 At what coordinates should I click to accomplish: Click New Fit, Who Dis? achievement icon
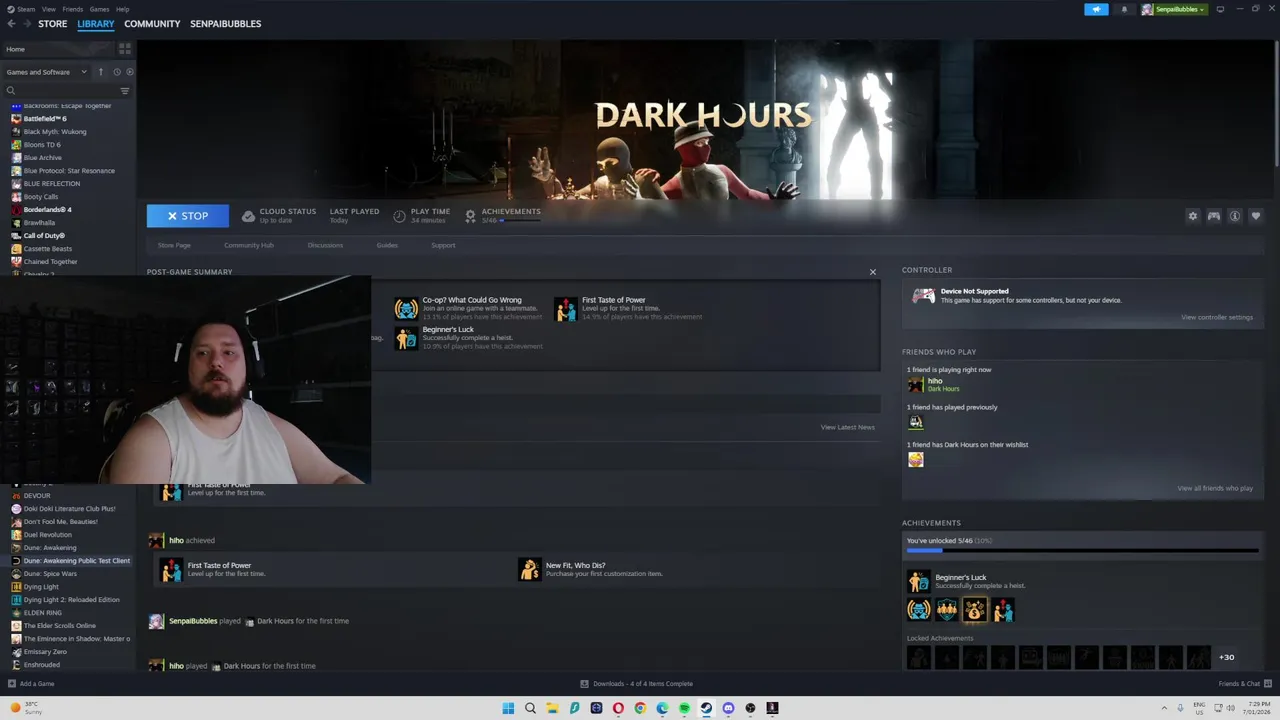click(529, 569)
